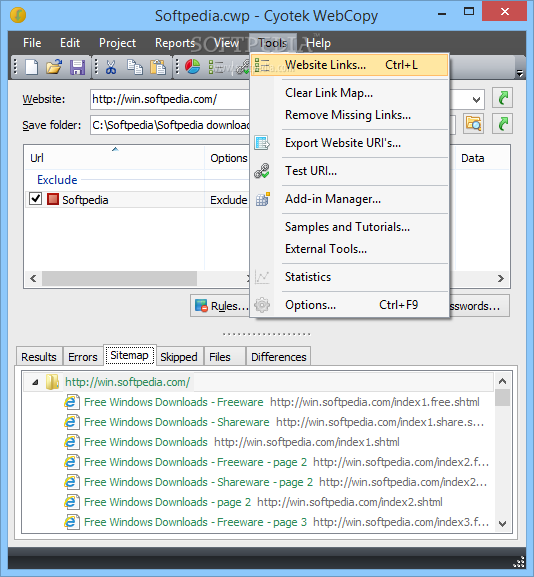The width and height of the screenshot is (534, 577).
Task: Click the red Softpedia rule icon
Action: (x=53, y=199)
